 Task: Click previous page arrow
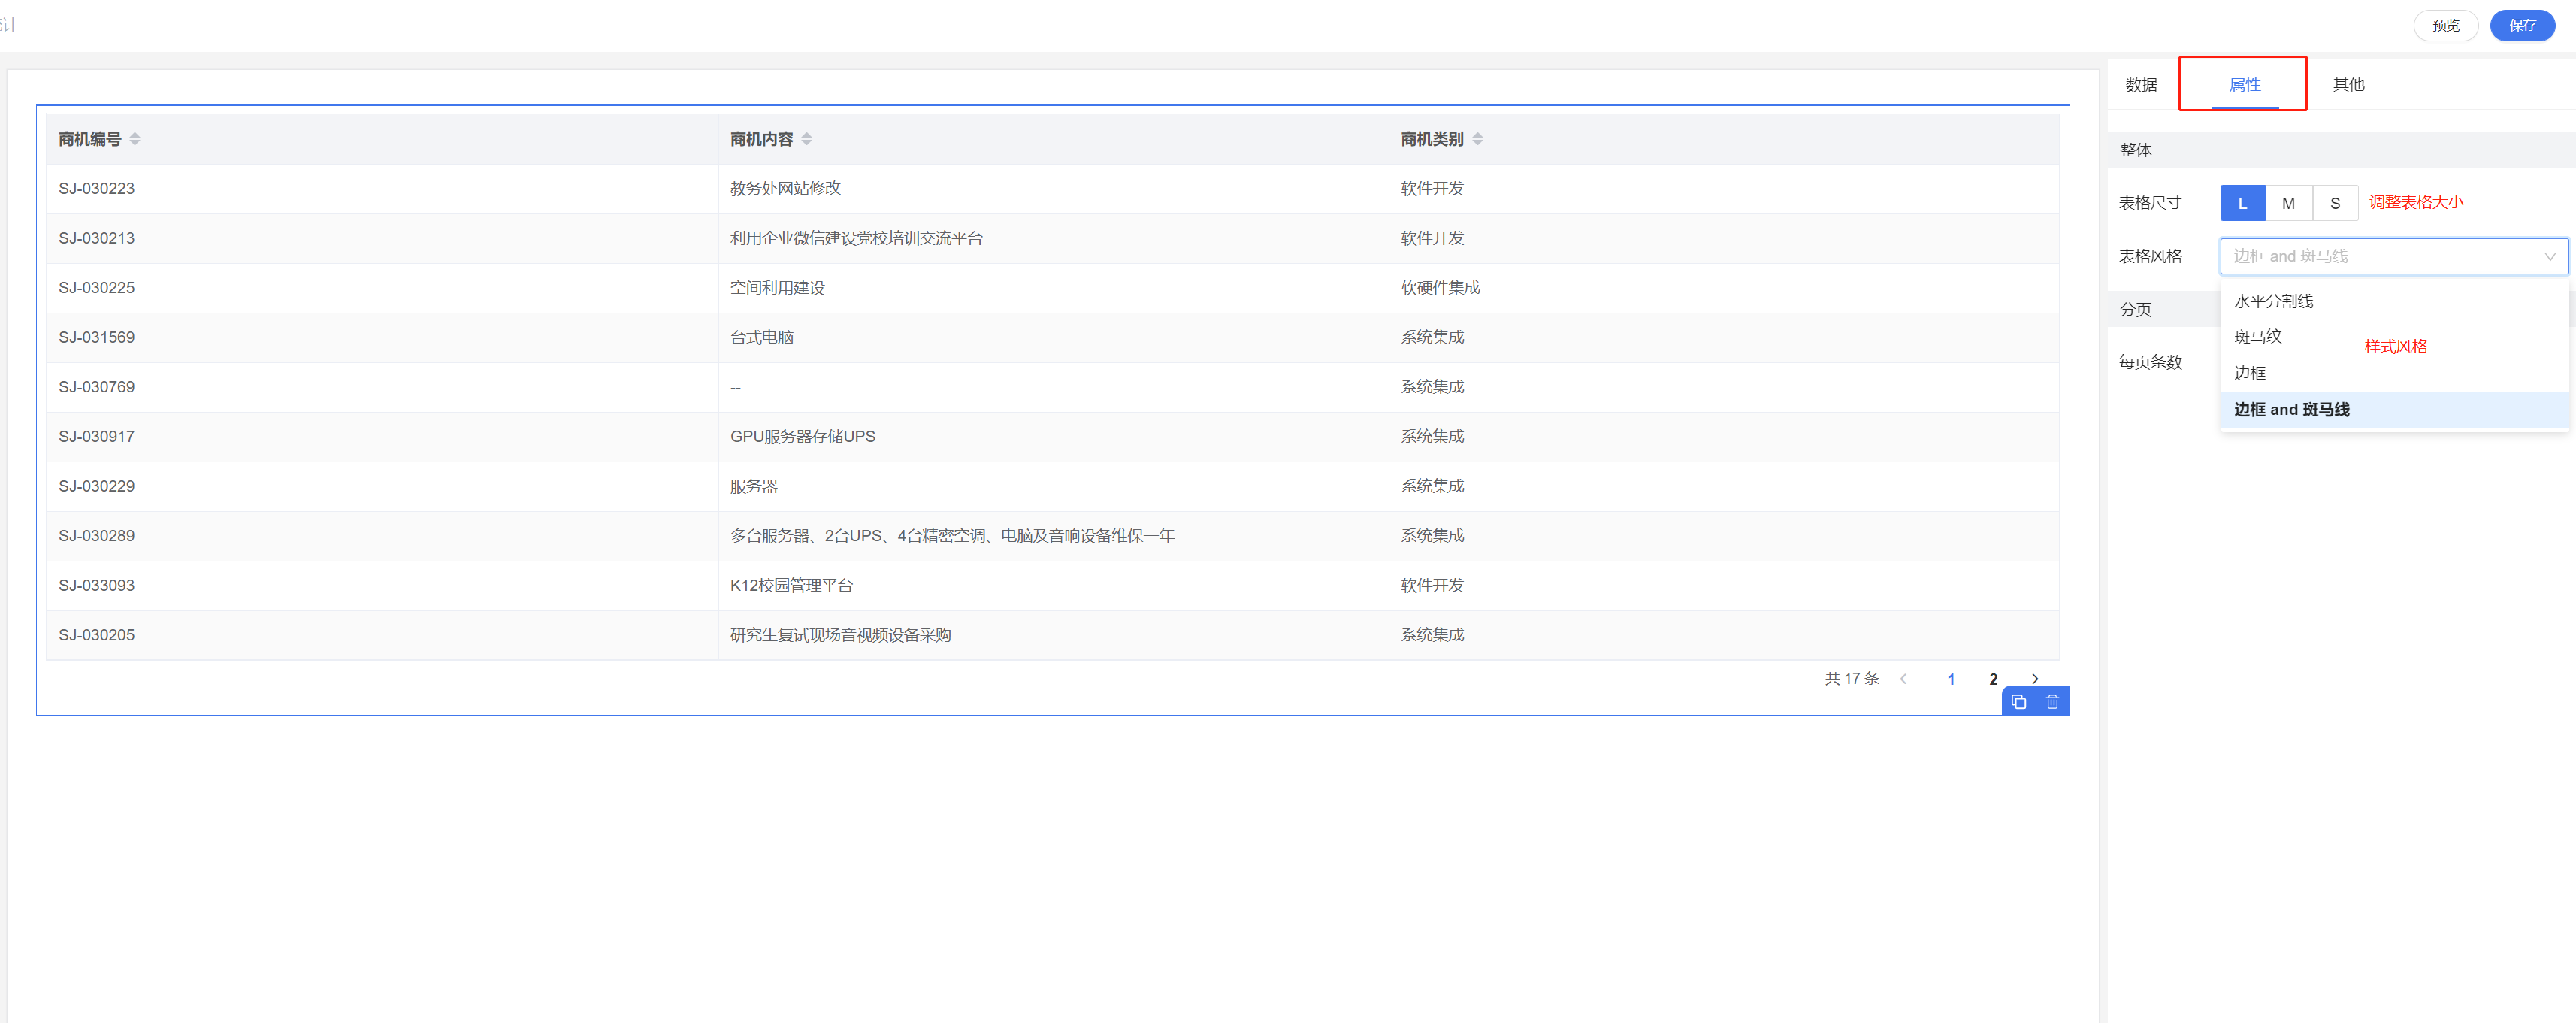coord(1904,679)
